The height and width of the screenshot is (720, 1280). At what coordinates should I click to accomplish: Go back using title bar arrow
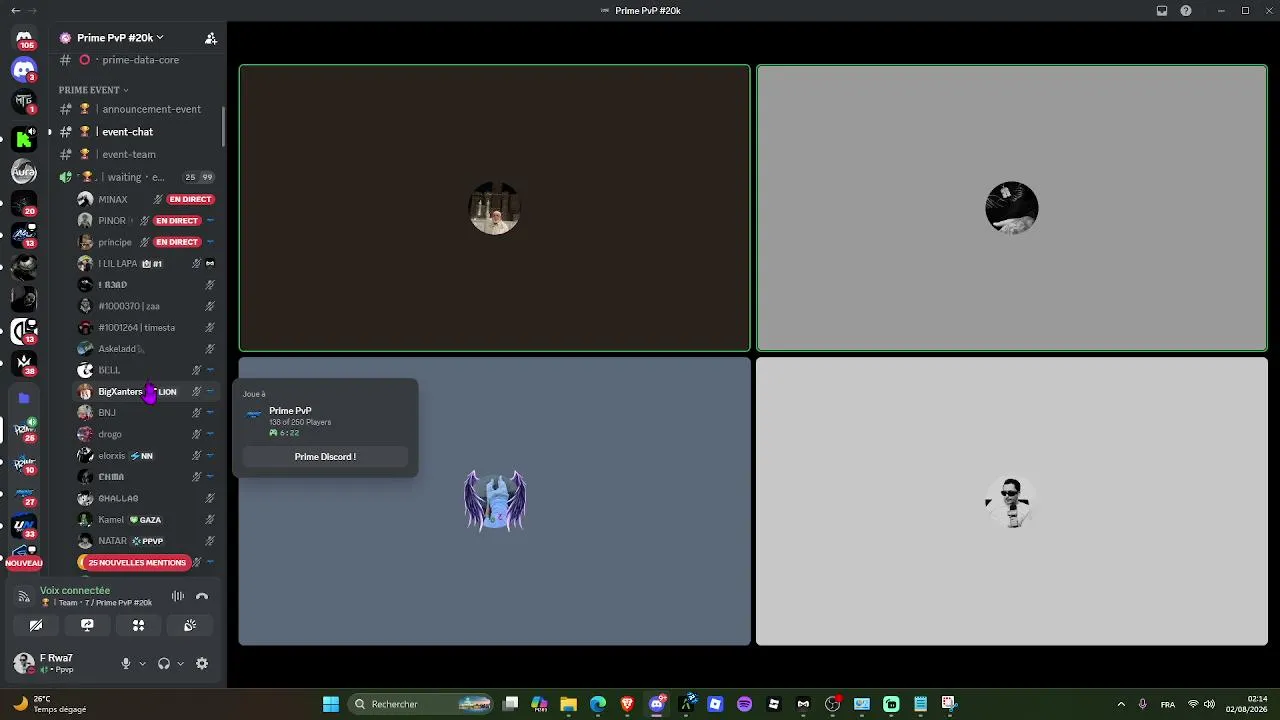coord(15,11)
